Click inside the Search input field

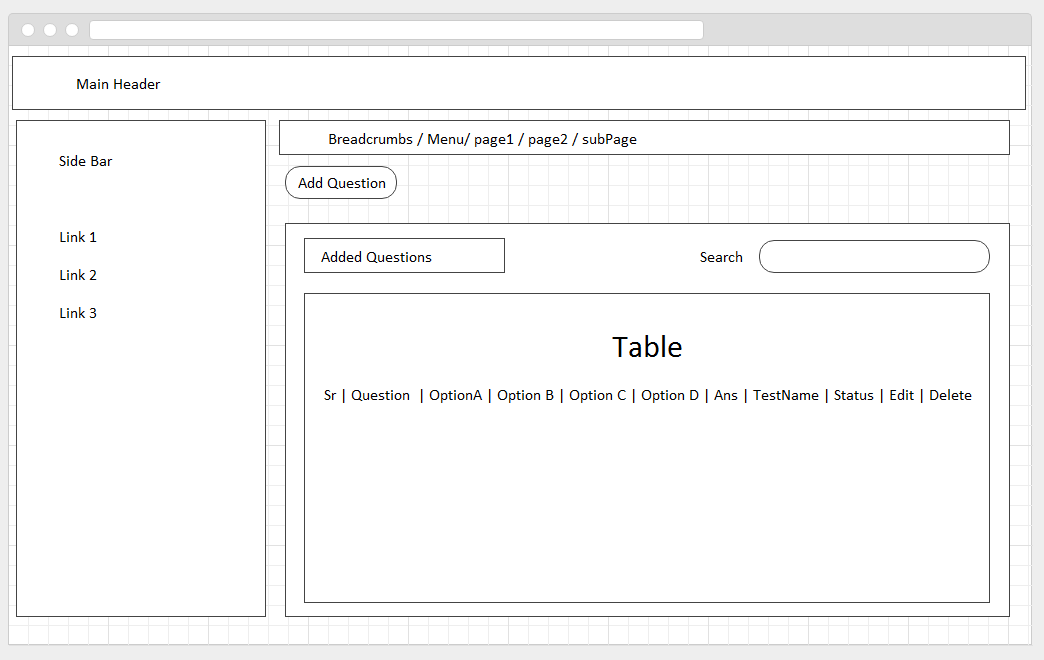point(873,257)
